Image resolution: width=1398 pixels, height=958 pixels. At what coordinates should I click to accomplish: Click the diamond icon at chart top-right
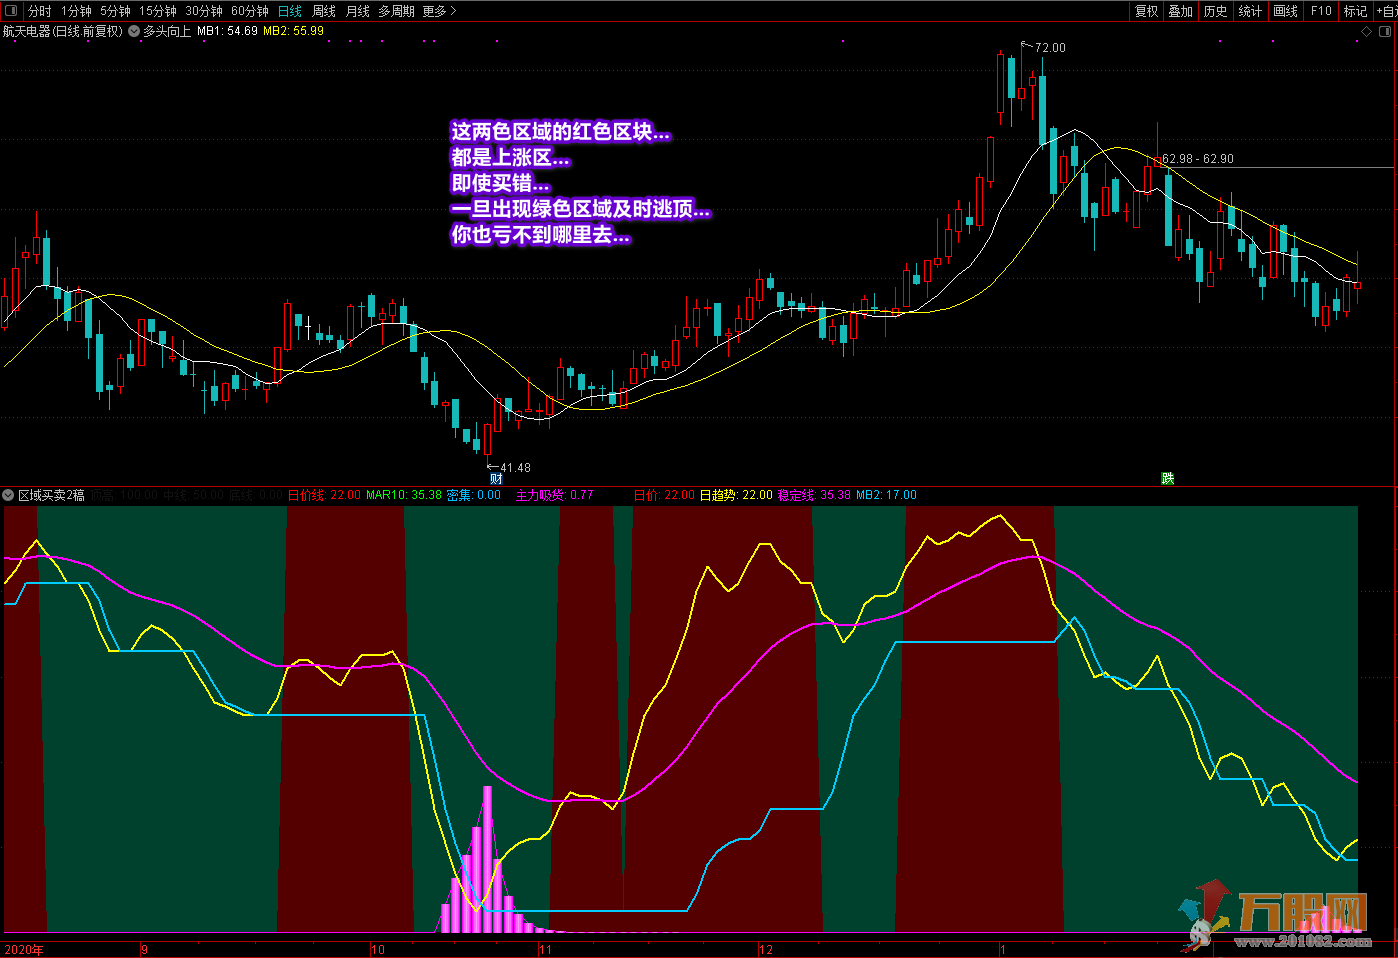tap(1367, 32)
